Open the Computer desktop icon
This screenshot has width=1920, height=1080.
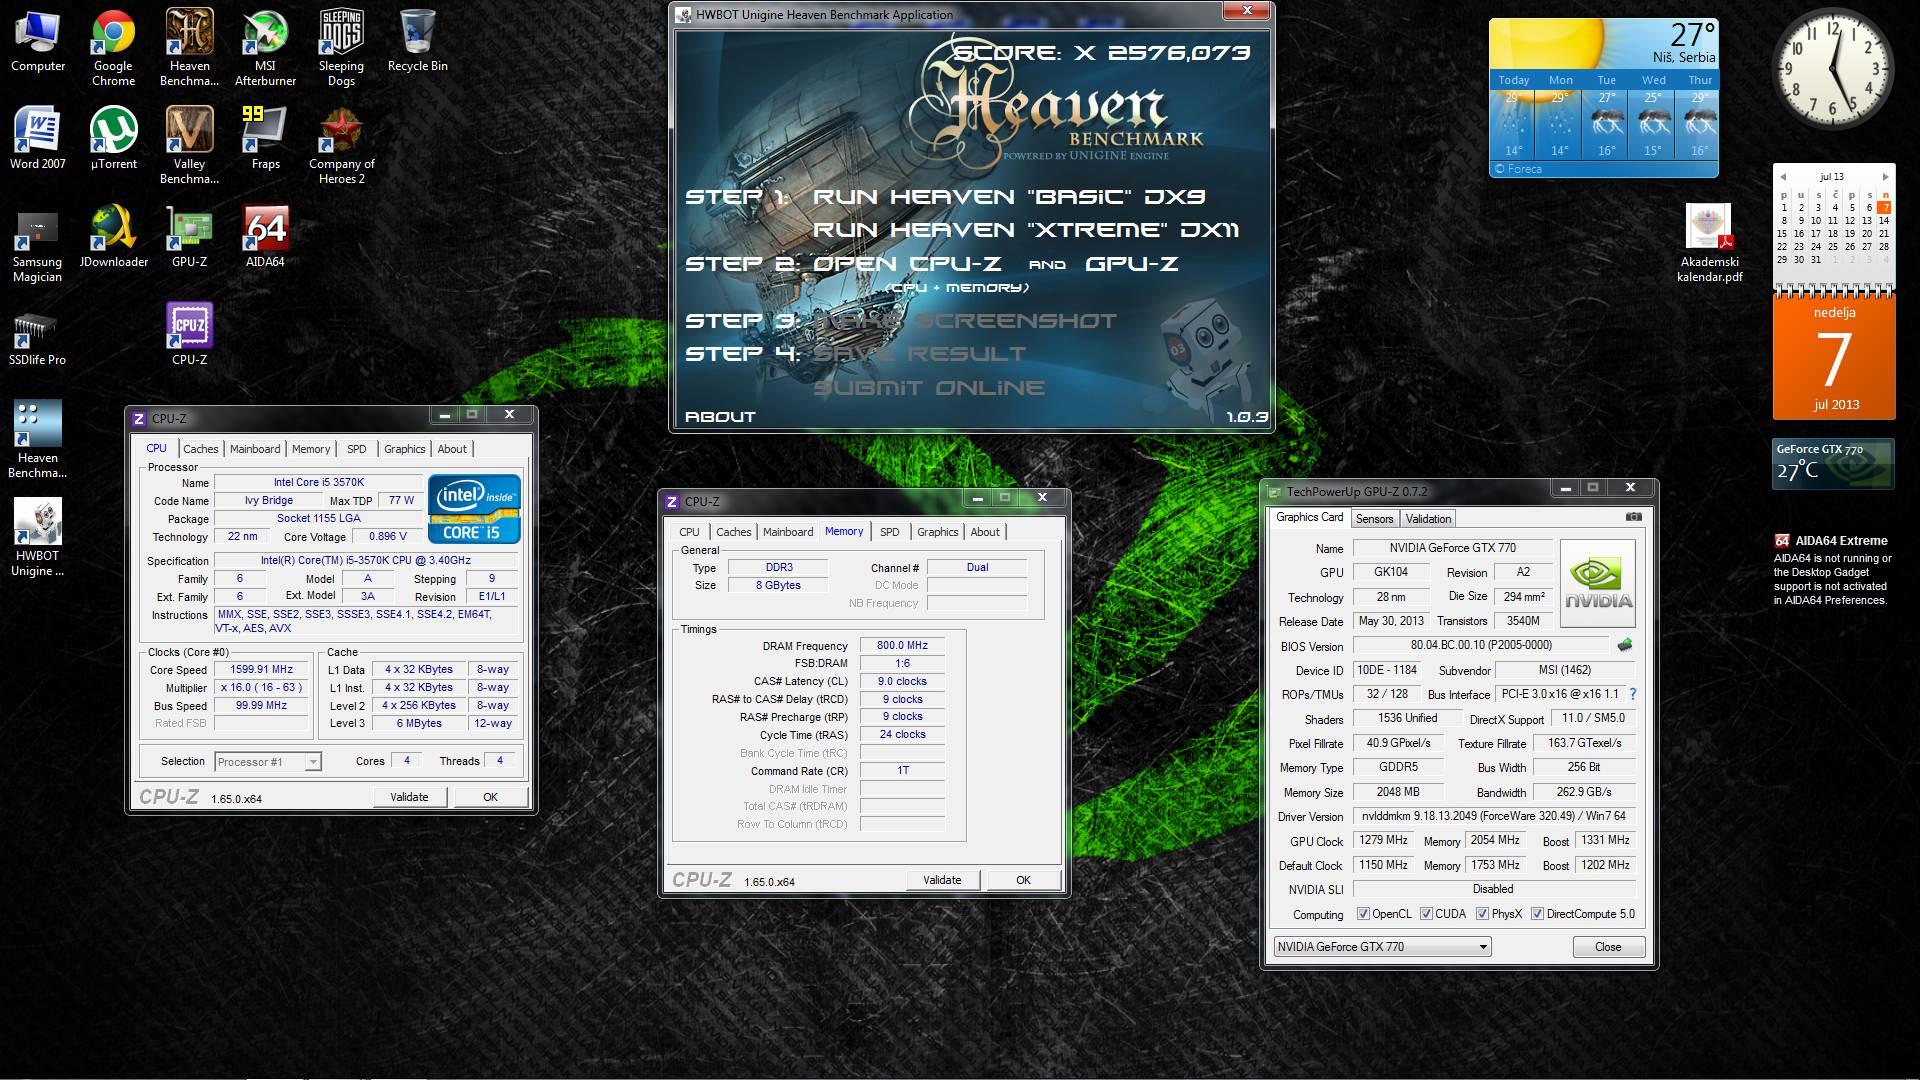pos(38,42)
